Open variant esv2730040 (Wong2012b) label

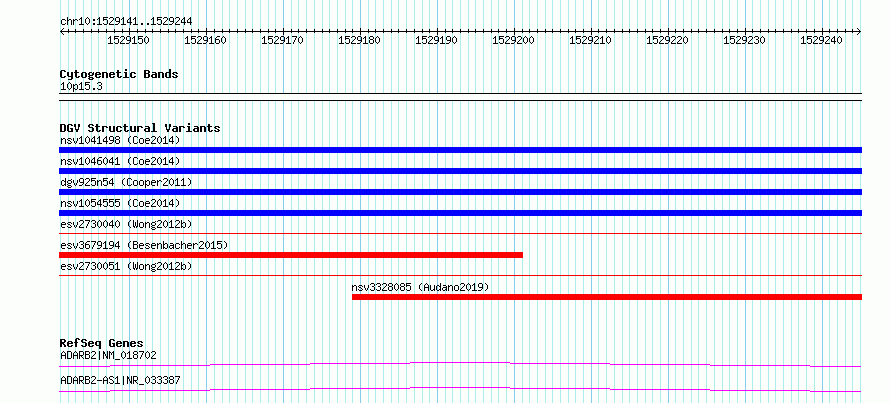tap(126, 224)
